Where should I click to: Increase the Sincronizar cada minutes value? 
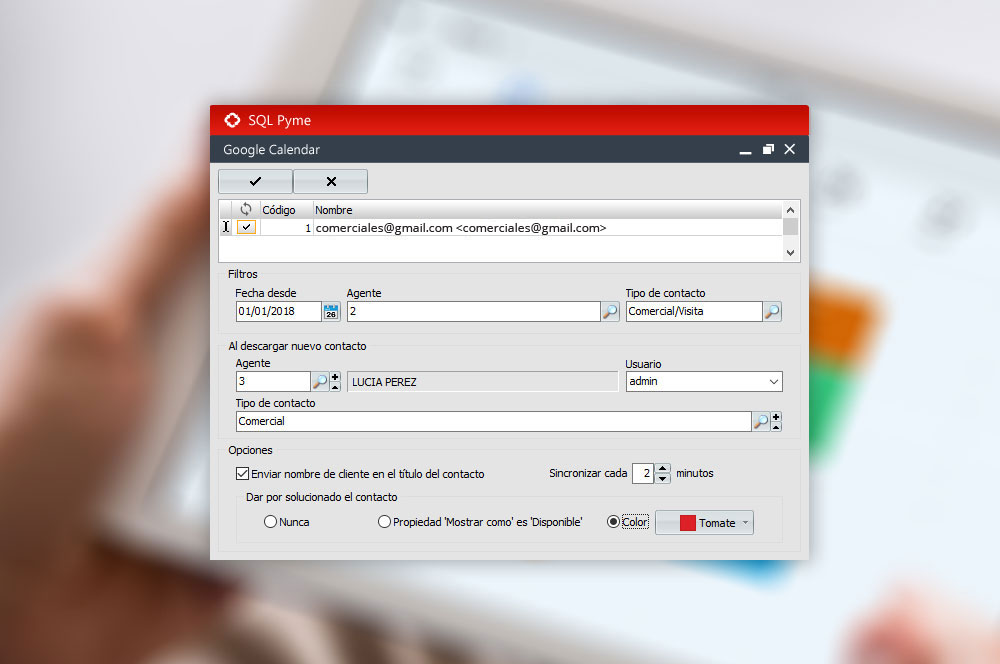[x=663, y=468]
